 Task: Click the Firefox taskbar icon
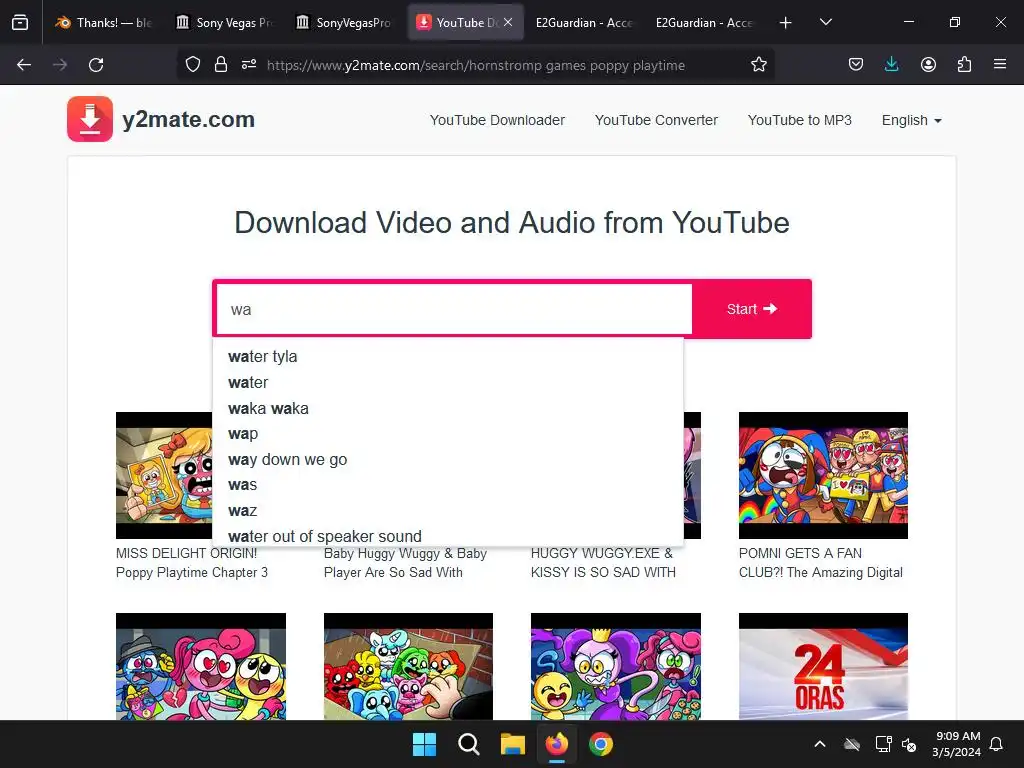[556, 744]
